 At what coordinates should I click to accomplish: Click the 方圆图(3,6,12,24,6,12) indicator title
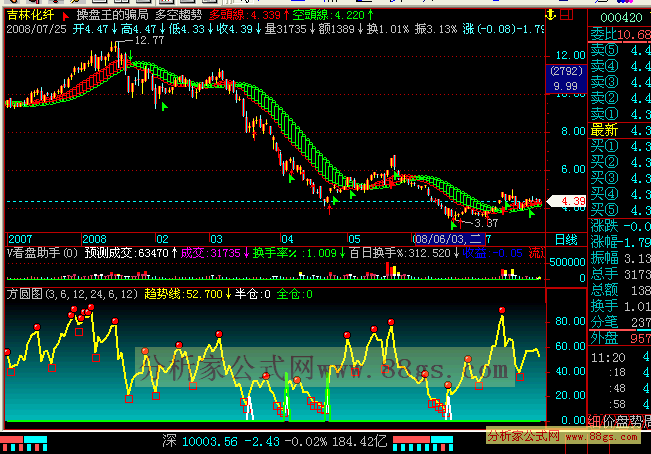[72, 294]
